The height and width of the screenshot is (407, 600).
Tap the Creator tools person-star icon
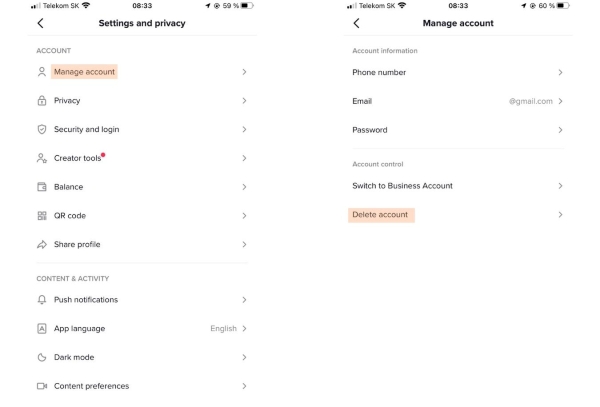(42, 158)
